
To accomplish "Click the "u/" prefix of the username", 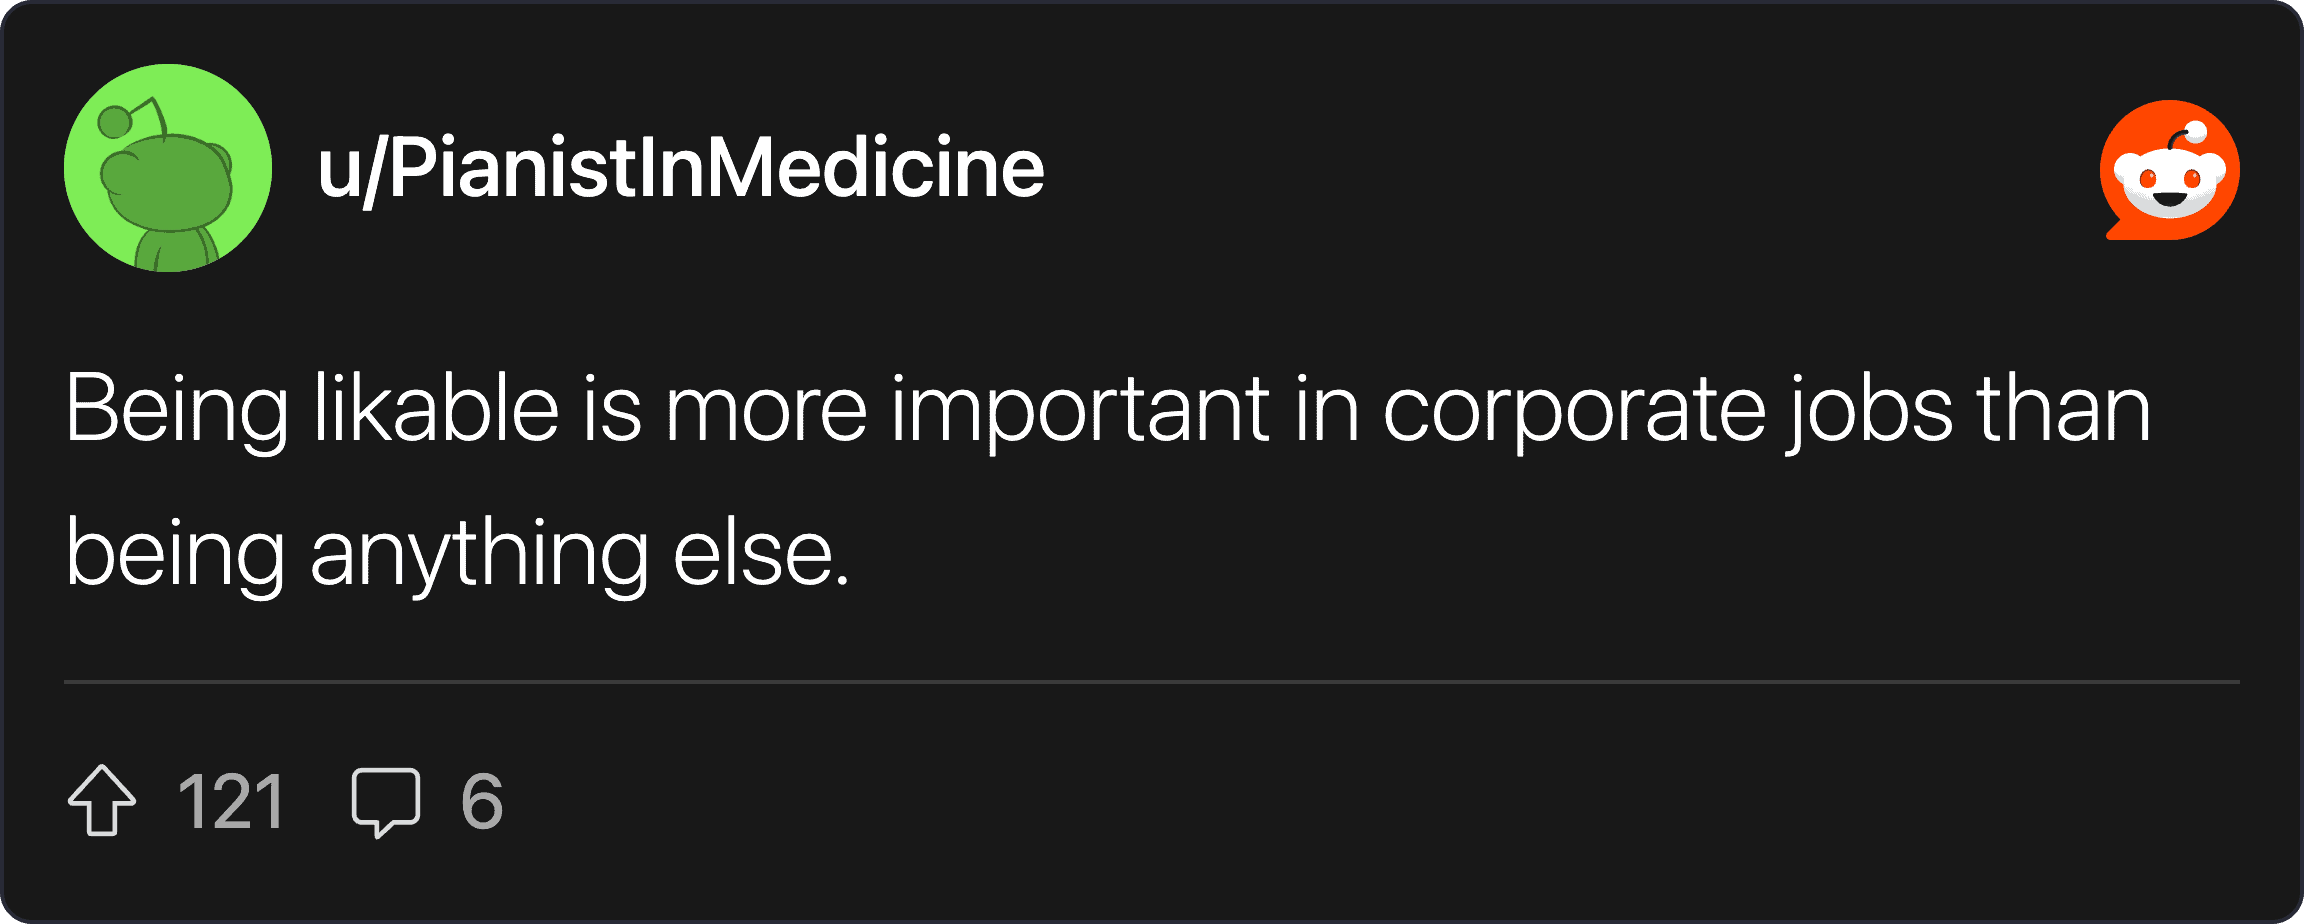I will pos(350,170).
